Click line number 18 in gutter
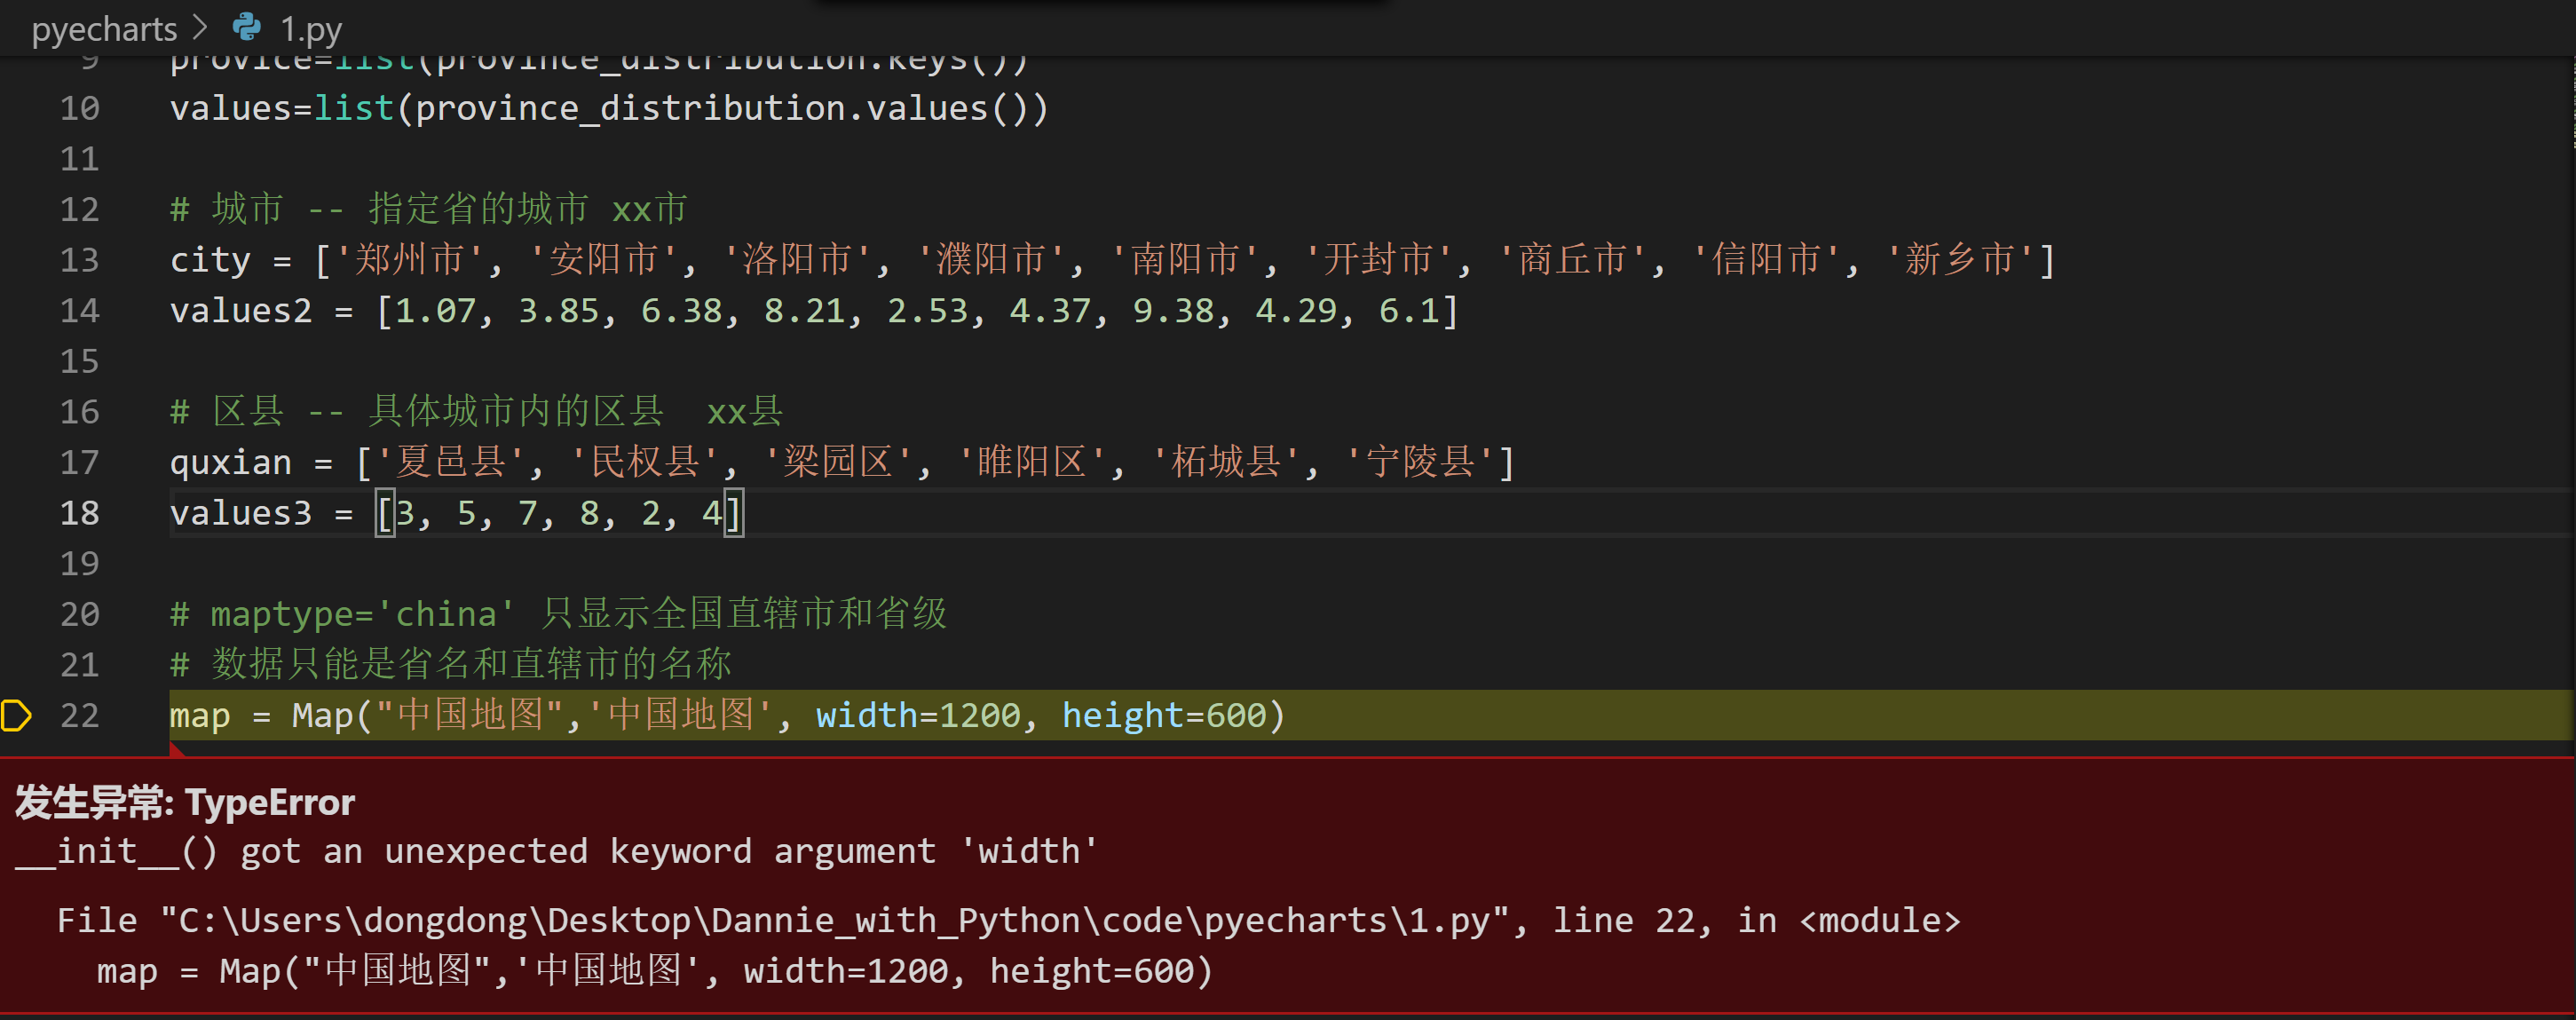The width and height of the screenshot is (2576, 1020). (79, 513)
